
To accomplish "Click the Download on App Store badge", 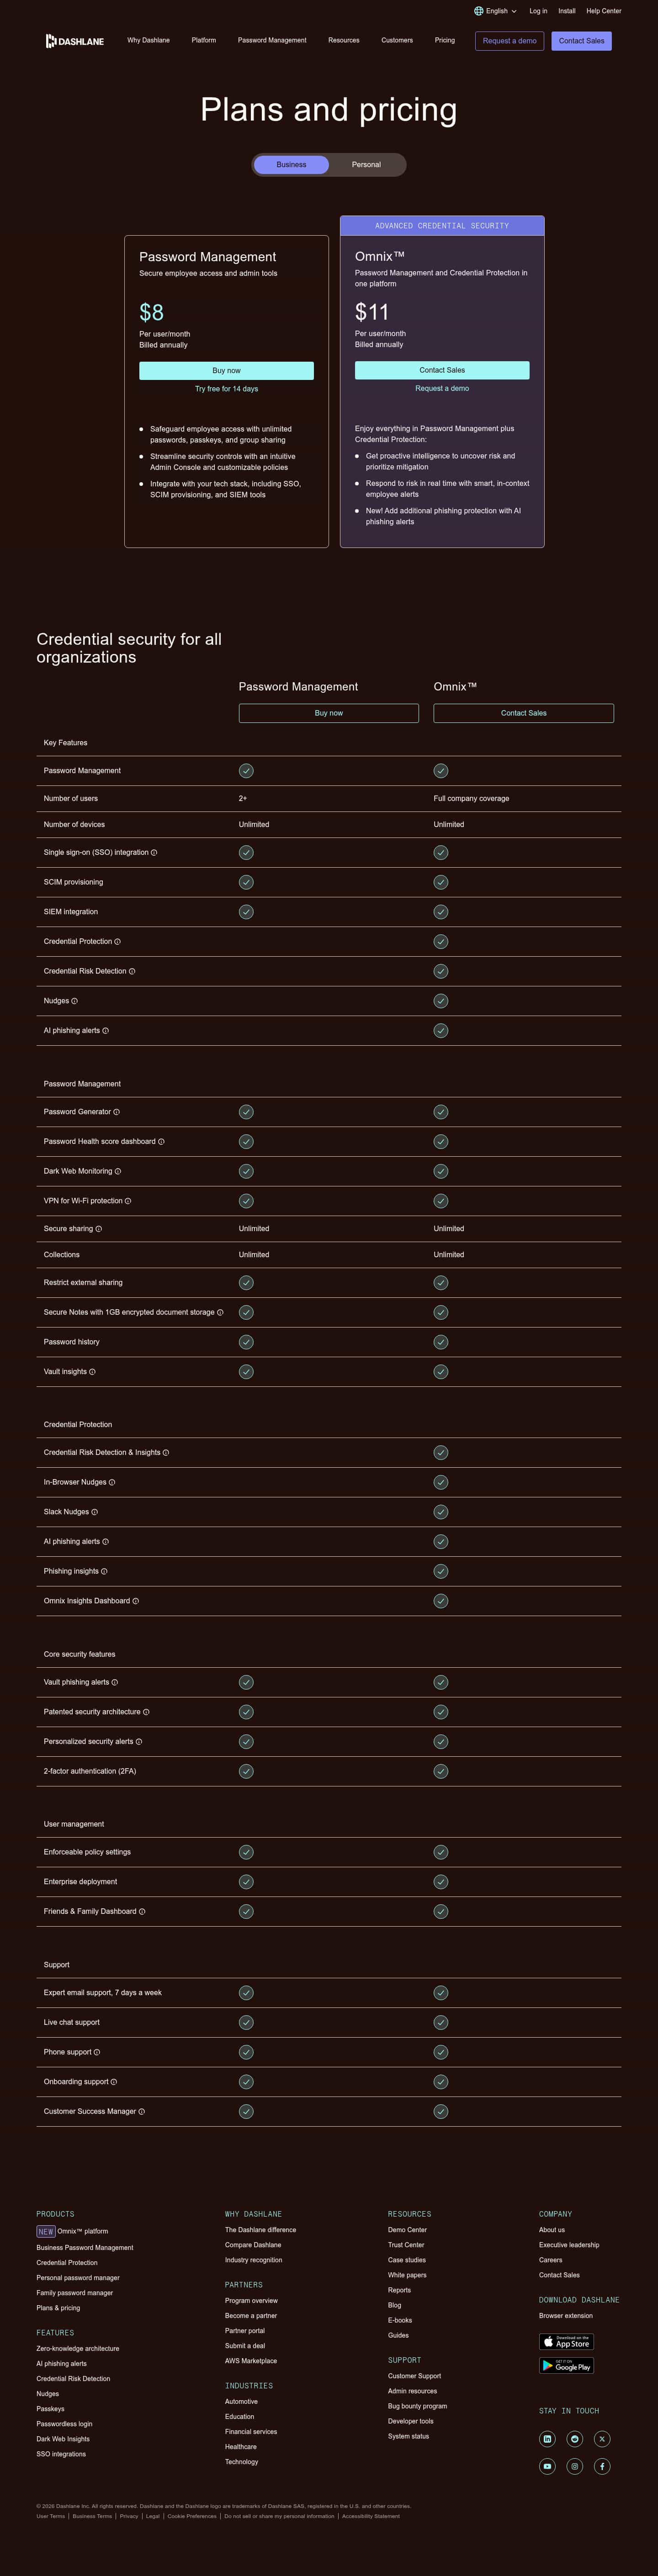I will tap(566, 2342).
